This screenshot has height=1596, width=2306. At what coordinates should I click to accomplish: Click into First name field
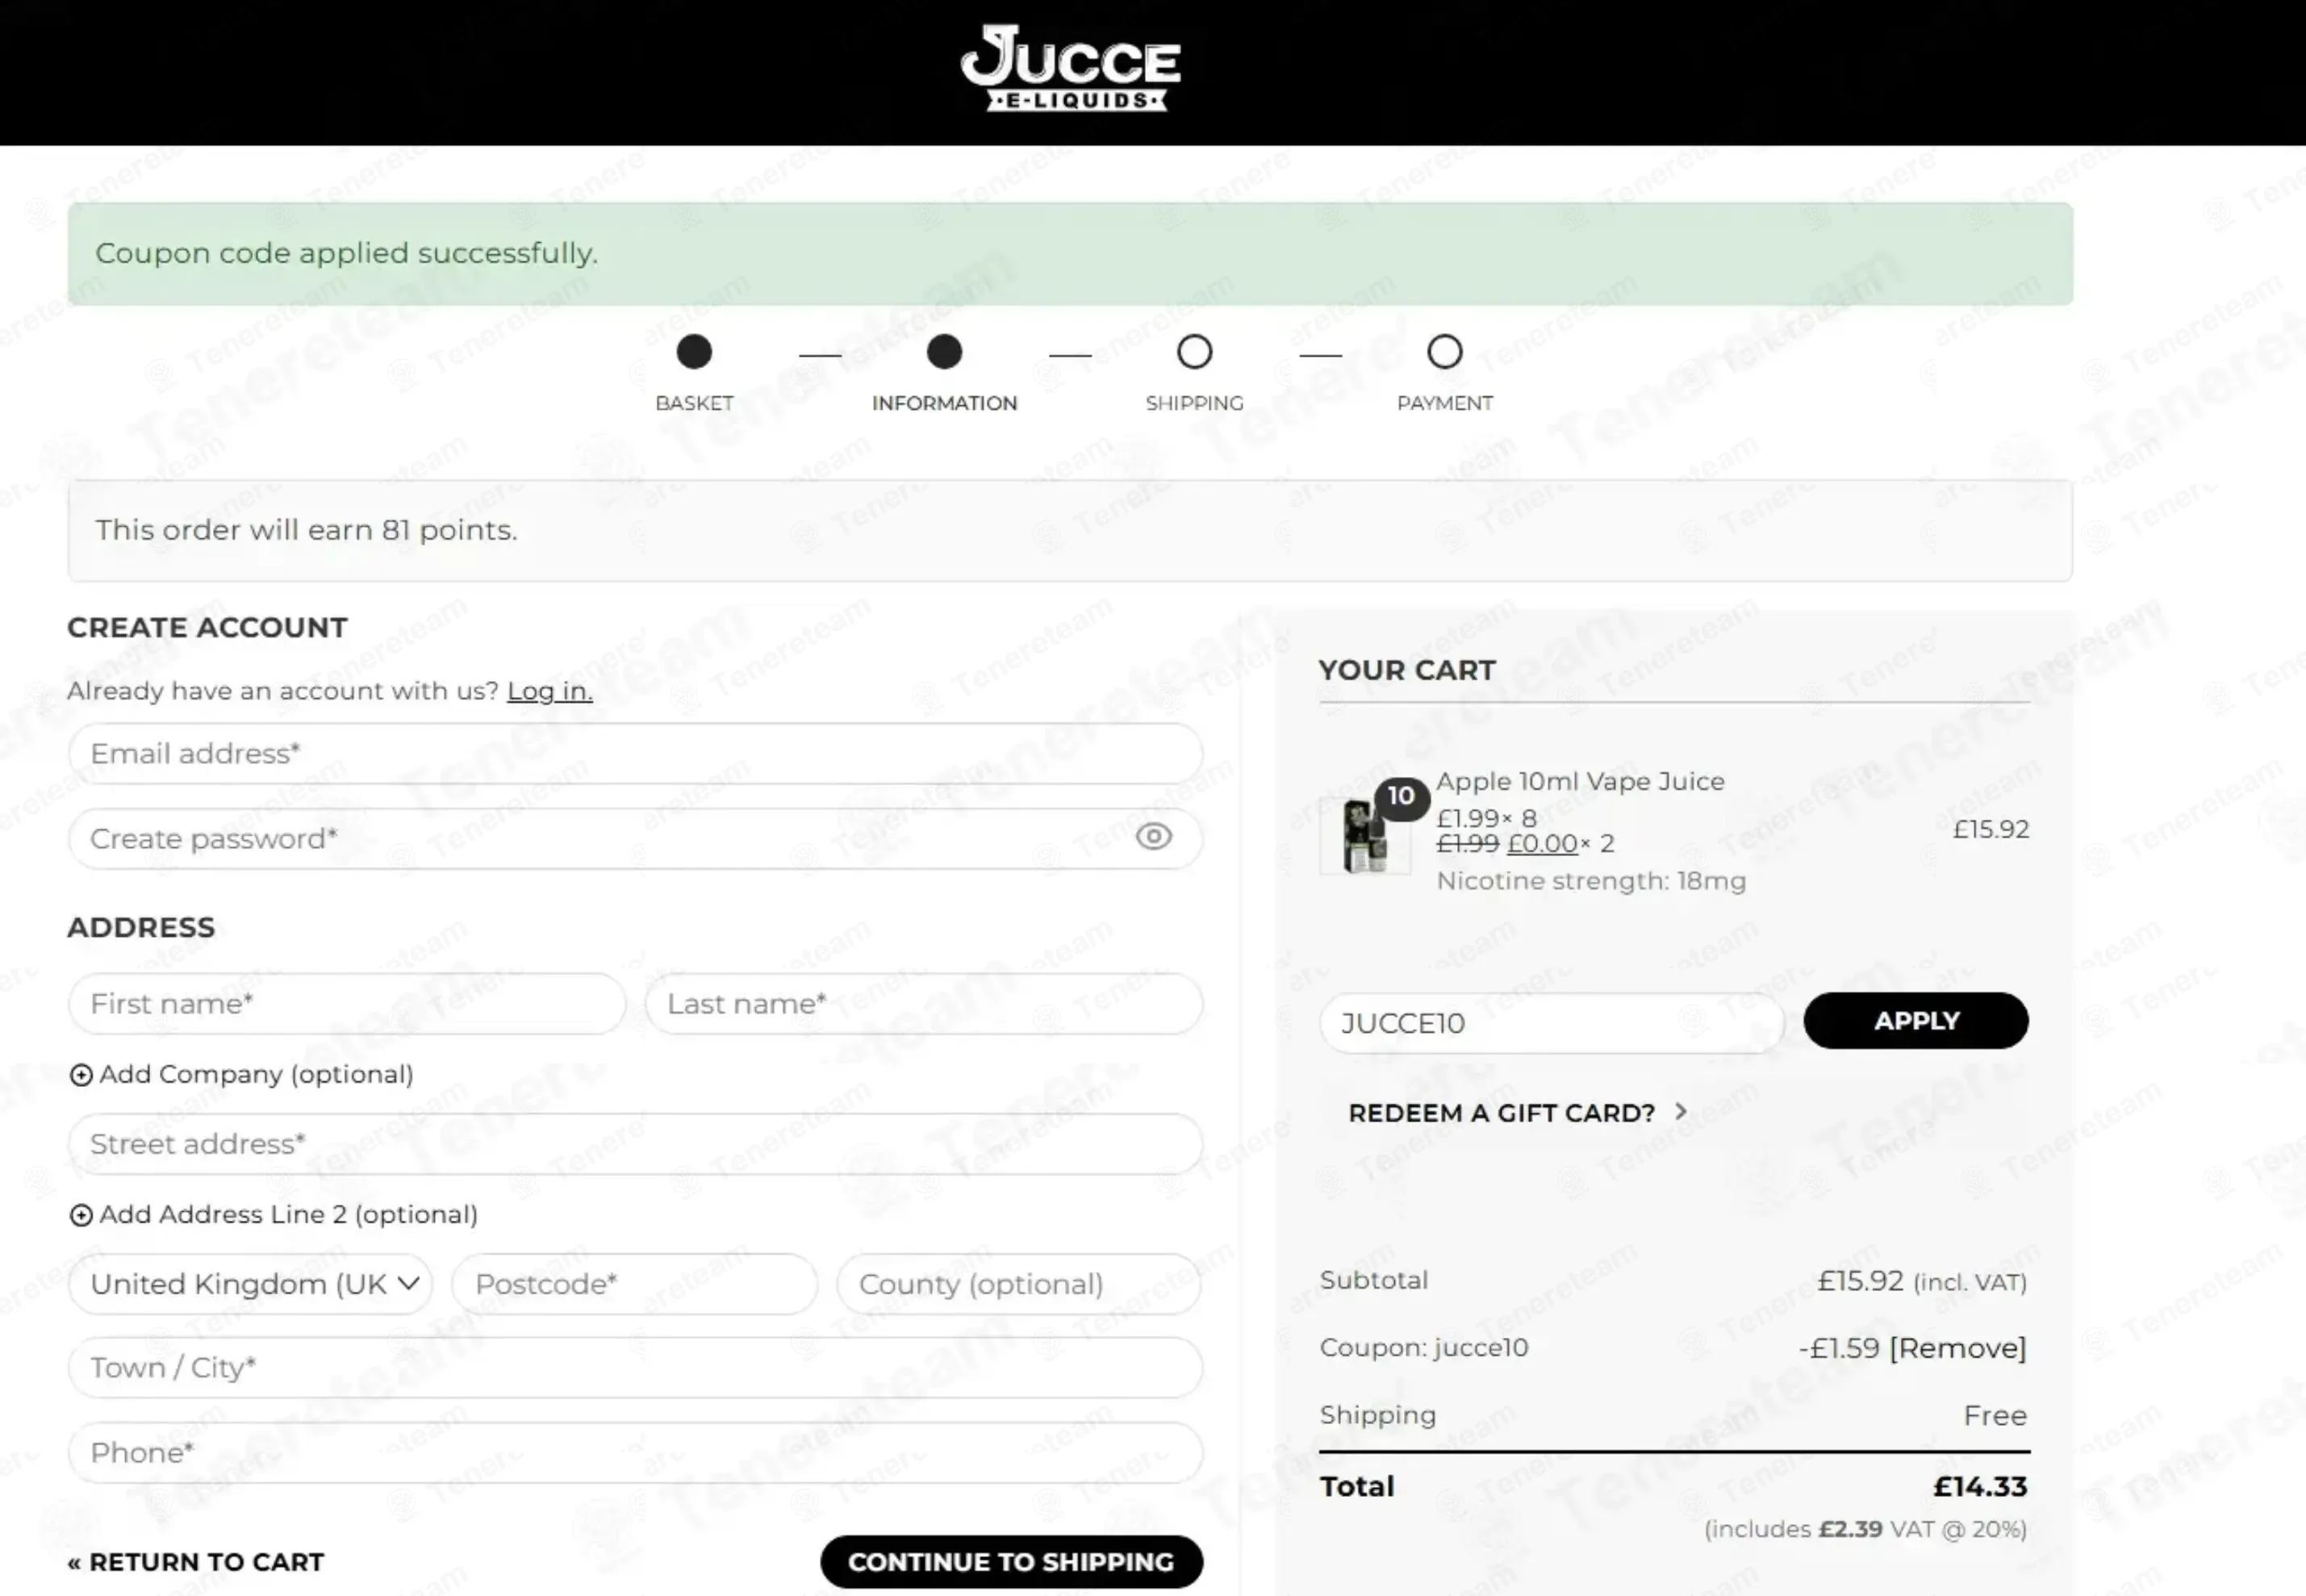point(347,1004)
